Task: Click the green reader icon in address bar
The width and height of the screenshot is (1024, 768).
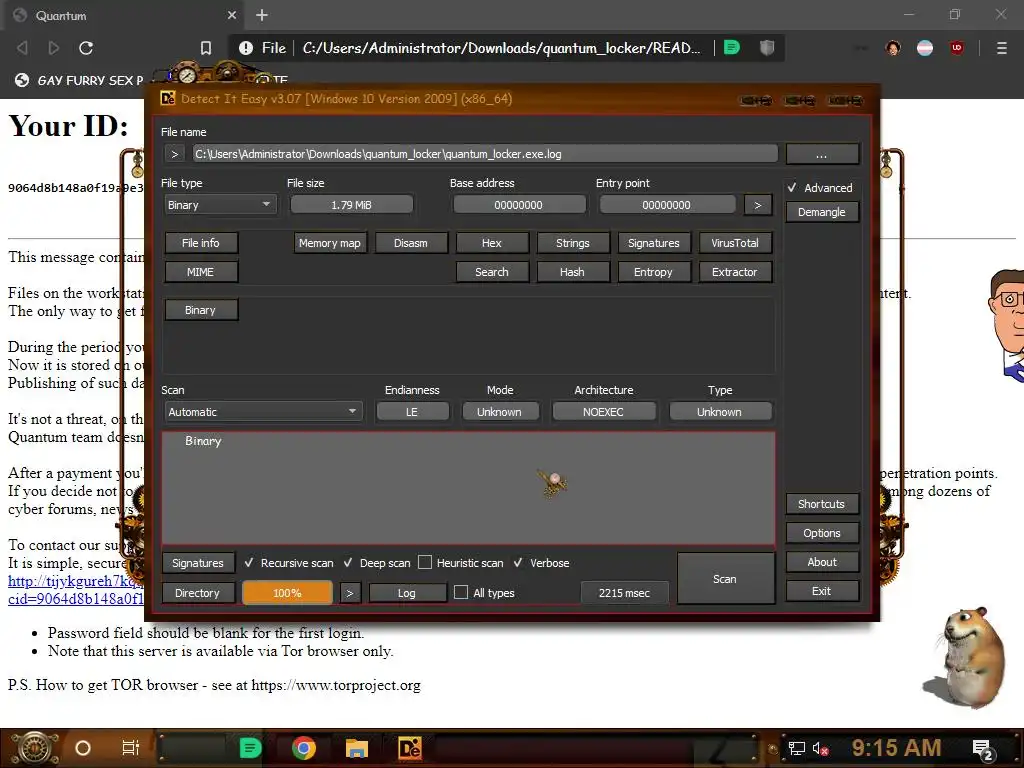Action: tap(732, 48)
